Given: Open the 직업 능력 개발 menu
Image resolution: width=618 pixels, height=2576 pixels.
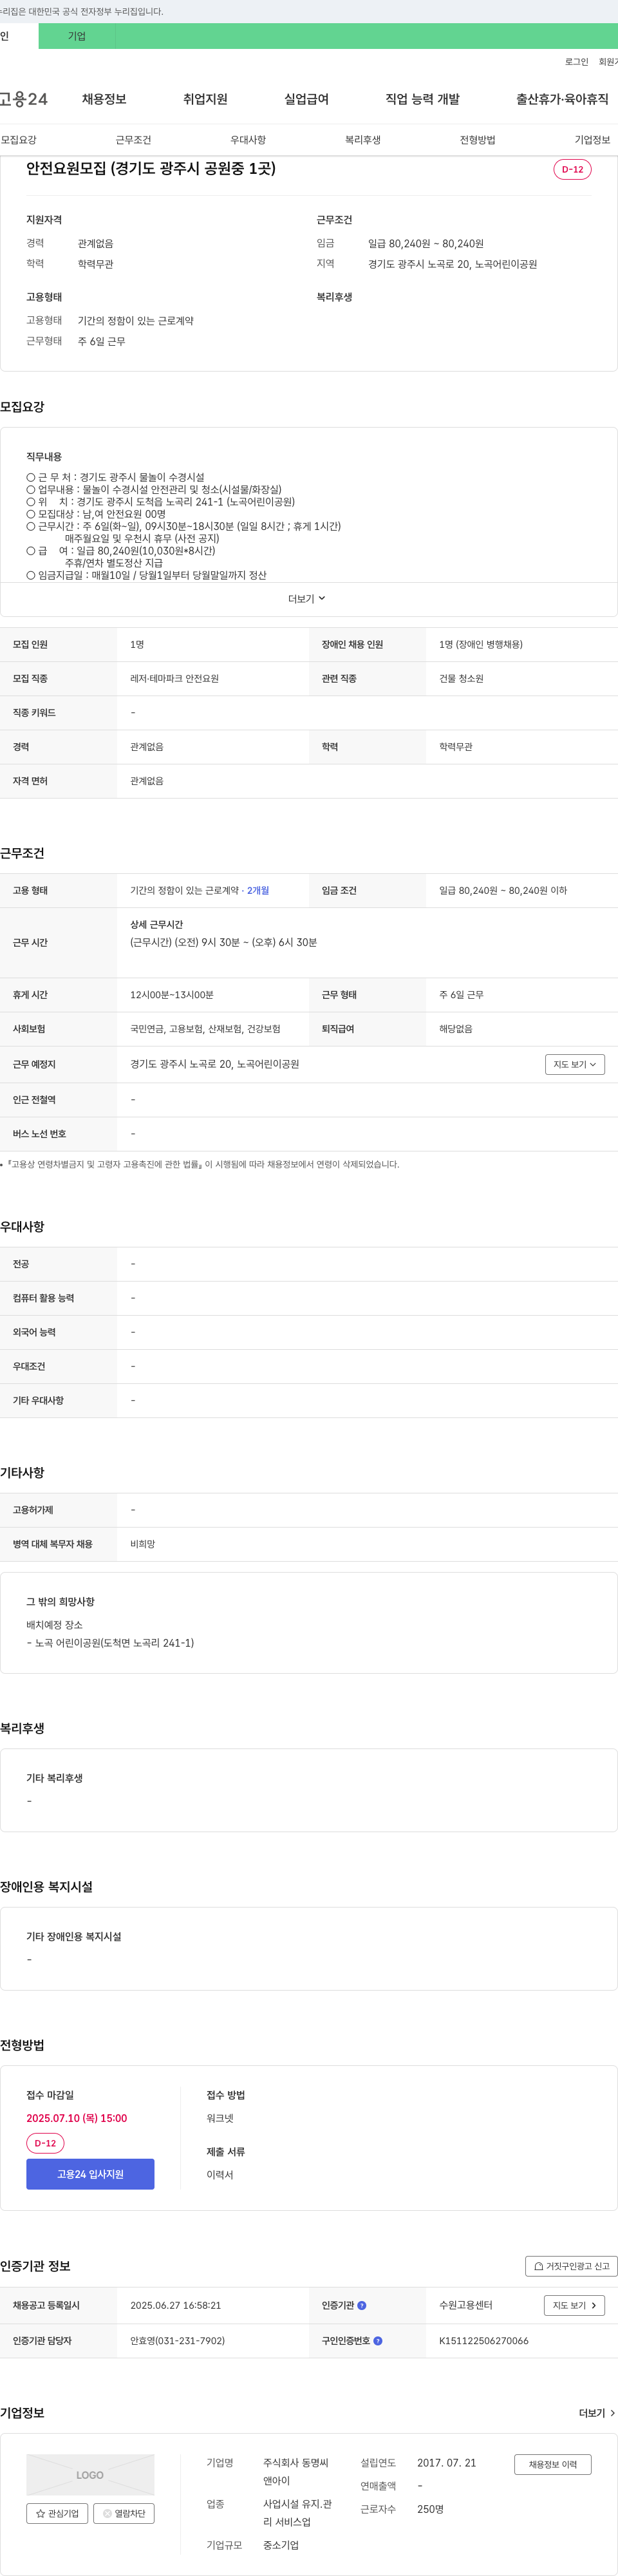Looking at the screenshot, I should click(x=422, y=99).
